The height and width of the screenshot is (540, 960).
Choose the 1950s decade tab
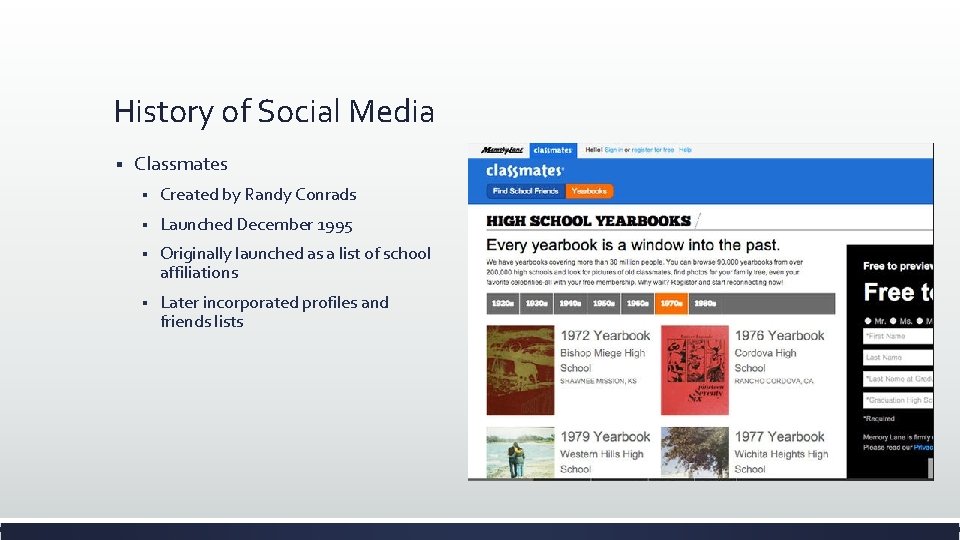(604, 304)
